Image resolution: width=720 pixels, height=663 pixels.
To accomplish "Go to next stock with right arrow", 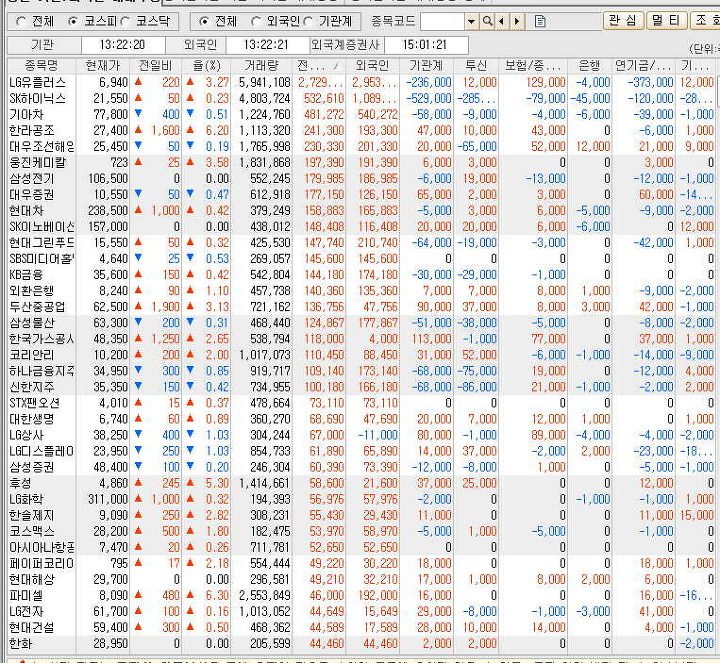I will coord(517,21).
